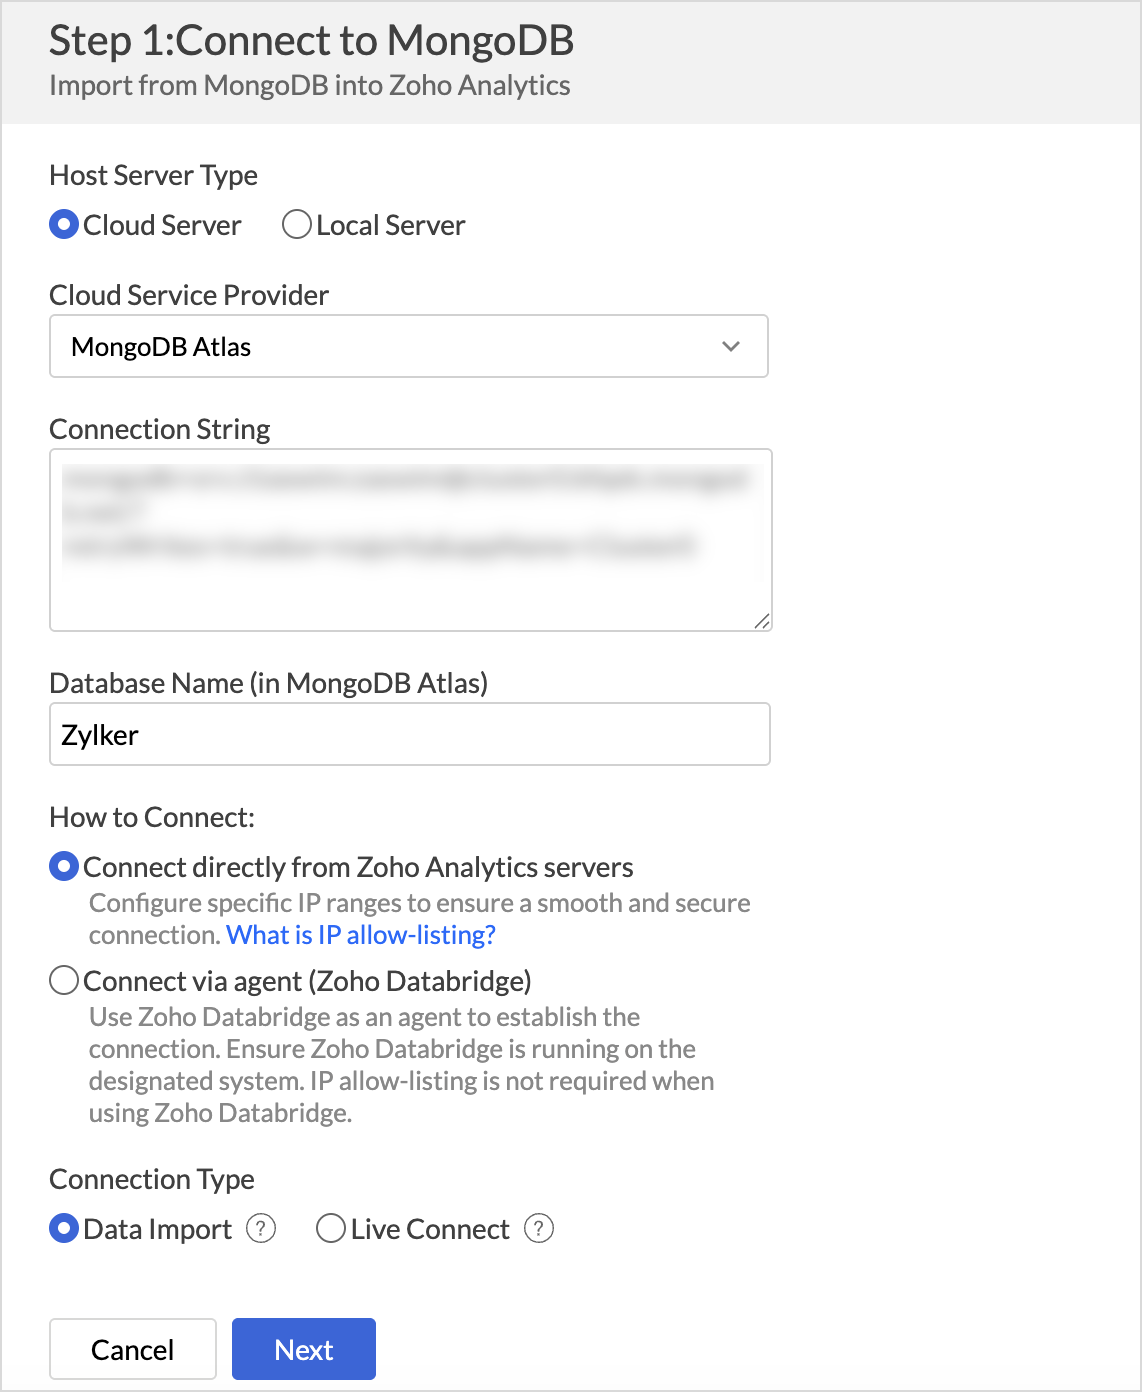
Task: Click the chevron arrow in MongoDB Atlas dropdown
Action: [731, 346]
